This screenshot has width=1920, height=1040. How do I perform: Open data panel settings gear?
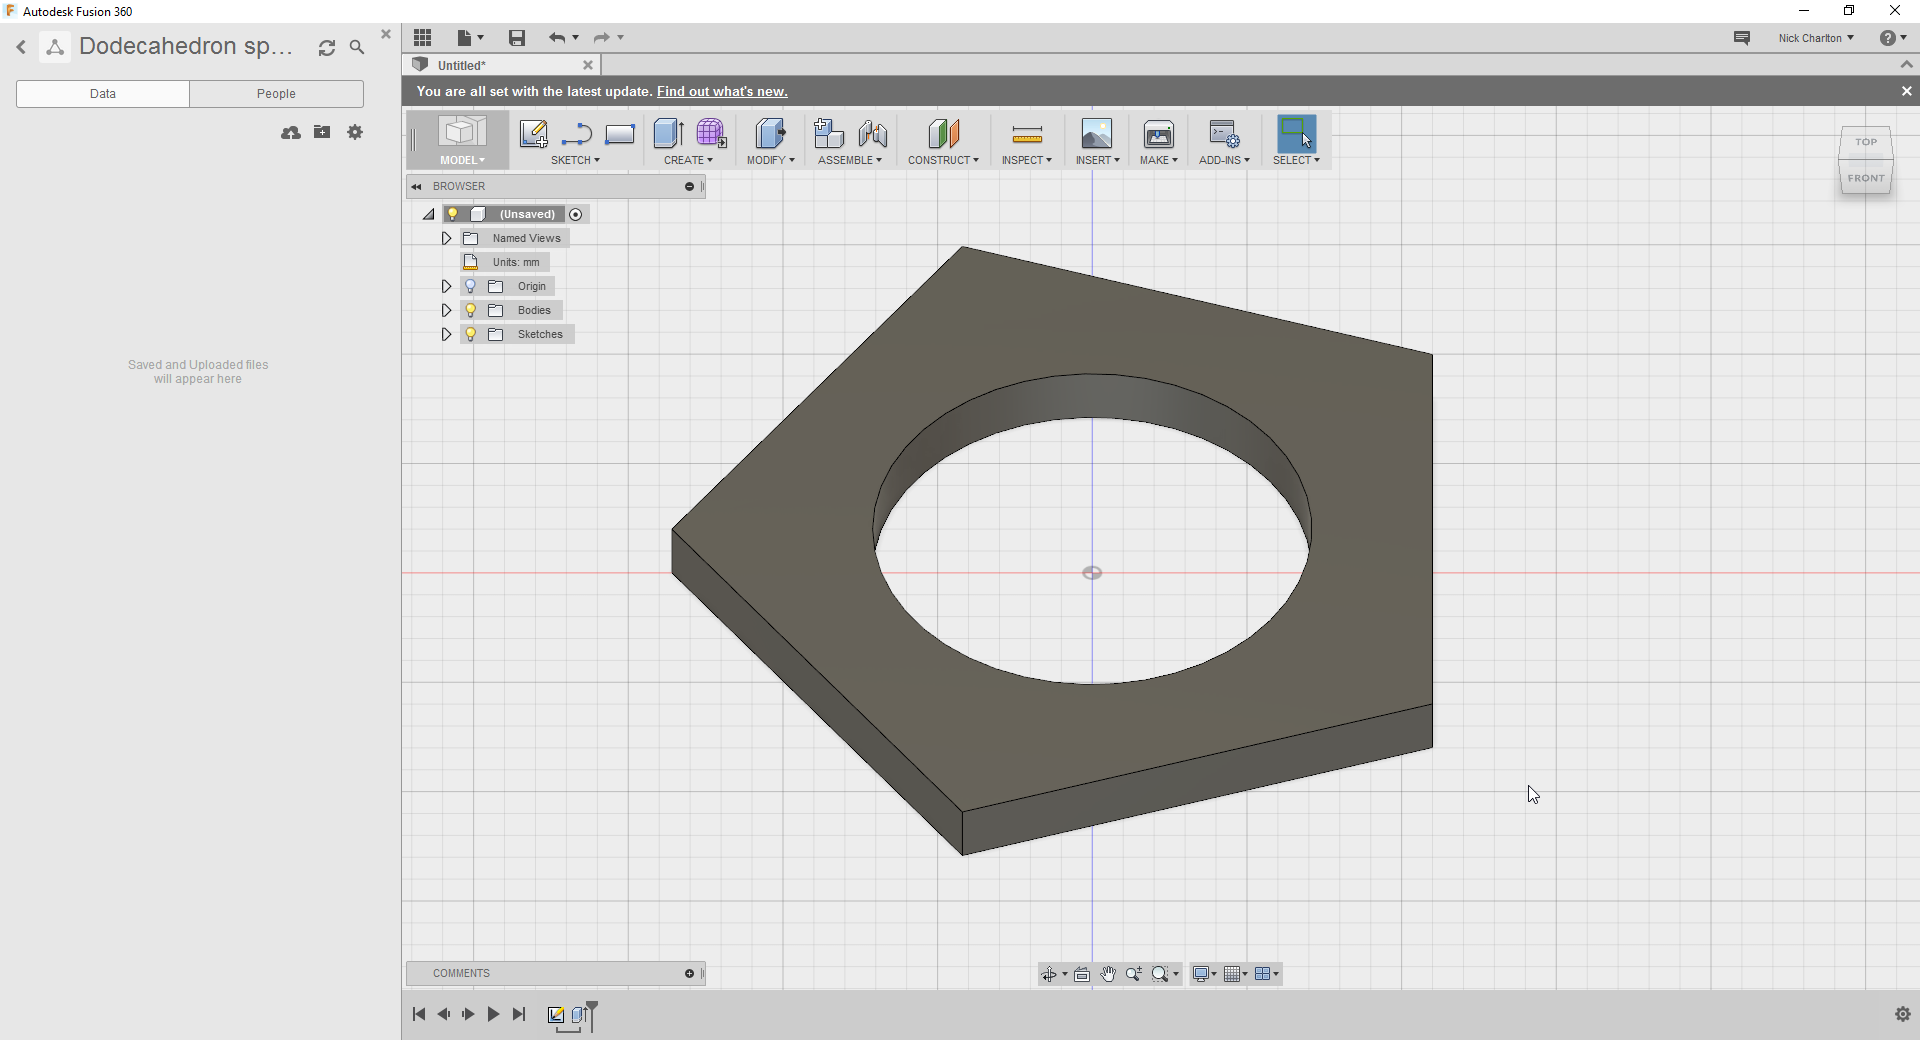pyautogui.click(x=355, y=132)
